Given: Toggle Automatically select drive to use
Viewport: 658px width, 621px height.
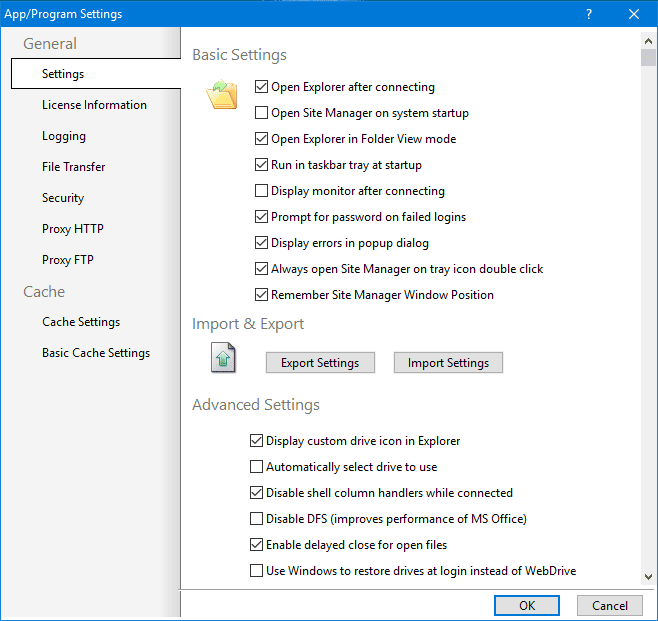Looking at the screenshot, I should click(x=256, y=467).
